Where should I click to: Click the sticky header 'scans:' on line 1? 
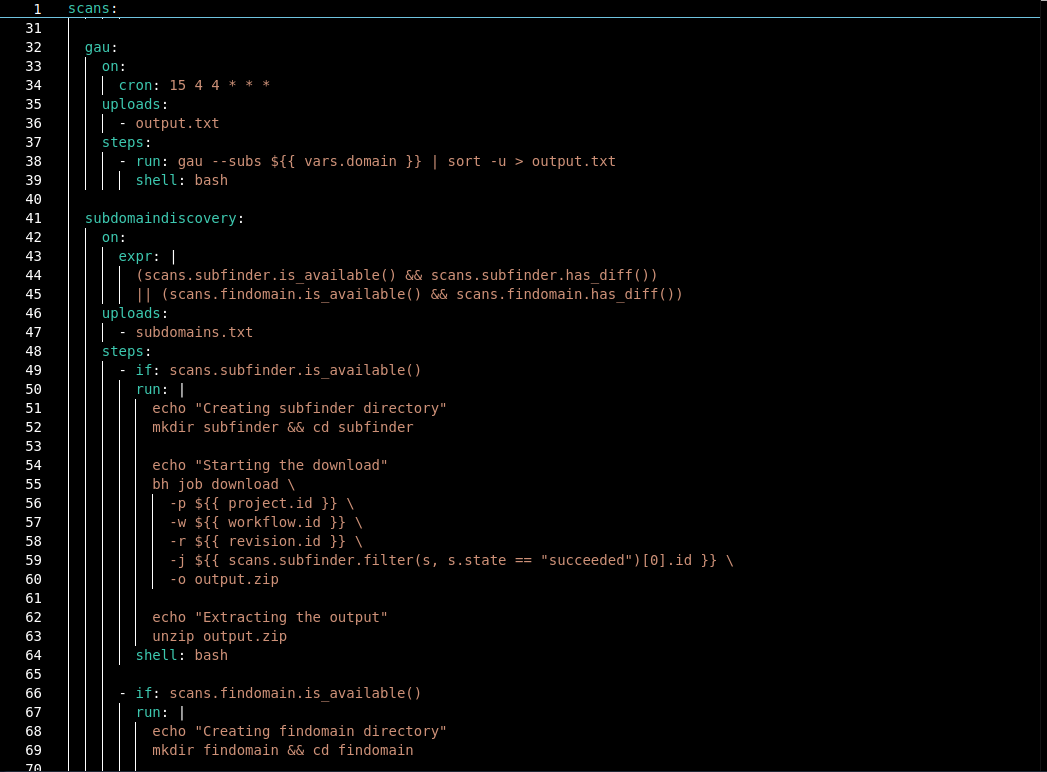(92, 9)
